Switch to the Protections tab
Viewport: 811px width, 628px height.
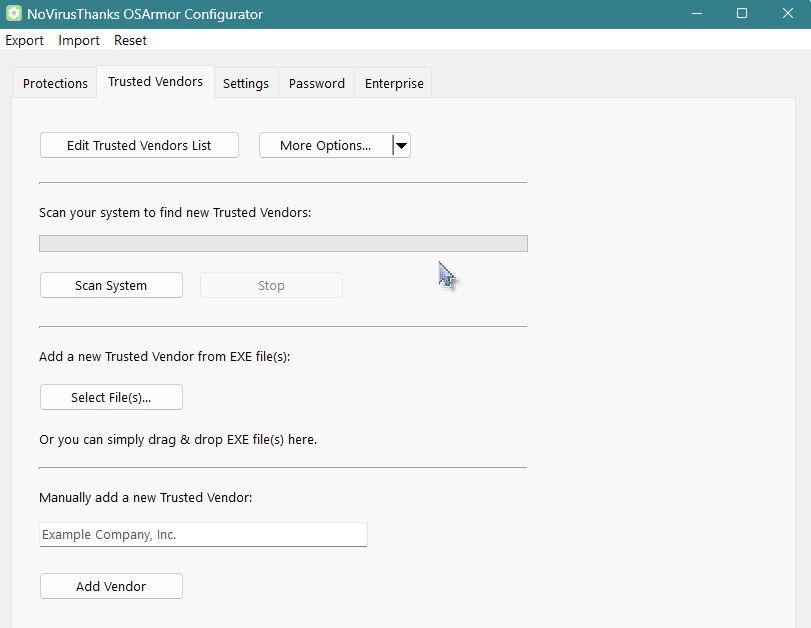click(x=55, y=83)
